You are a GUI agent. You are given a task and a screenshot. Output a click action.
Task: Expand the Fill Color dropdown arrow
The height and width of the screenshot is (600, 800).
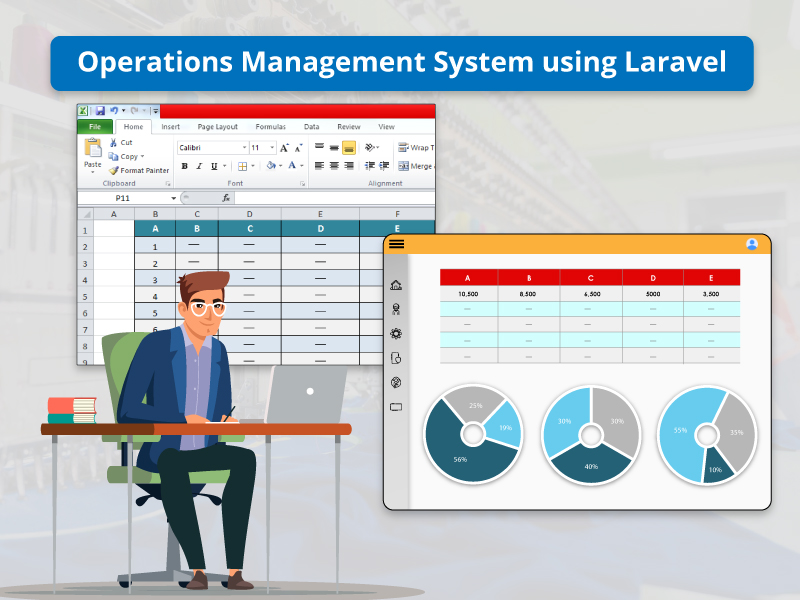coord(282,164)
